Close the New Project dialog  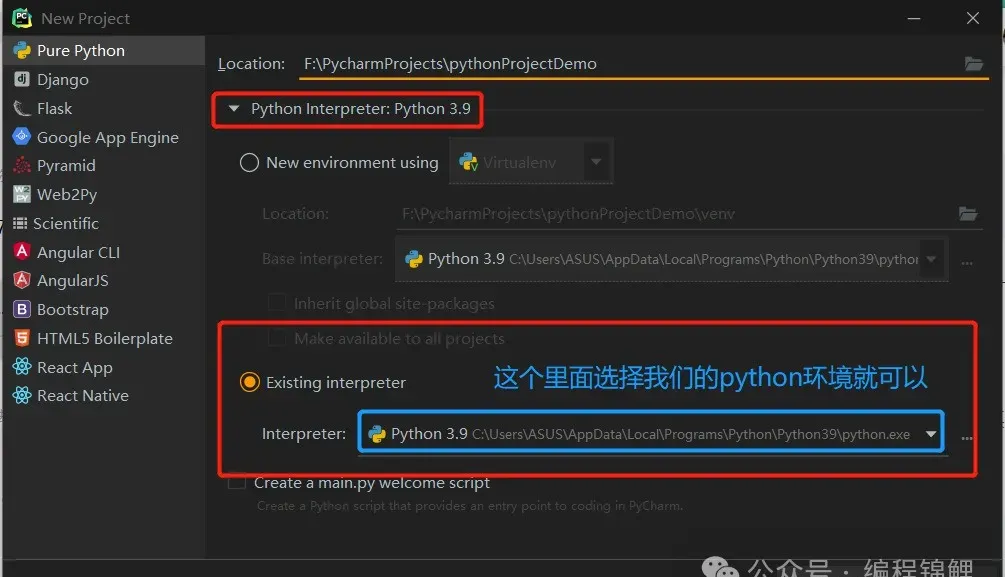pos(973,18)
